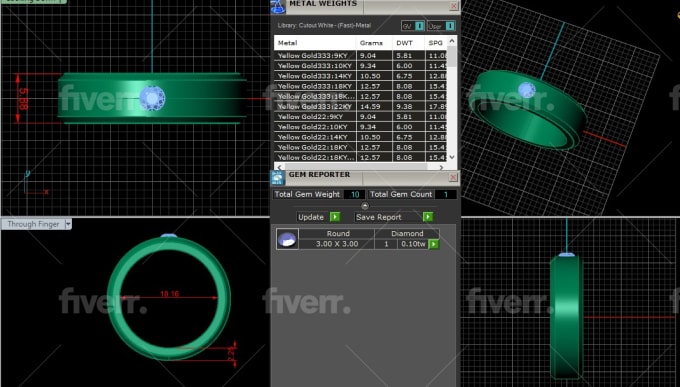Select the ring in the side view
This screenshot has width=680, height=387.
pos(566,317)
